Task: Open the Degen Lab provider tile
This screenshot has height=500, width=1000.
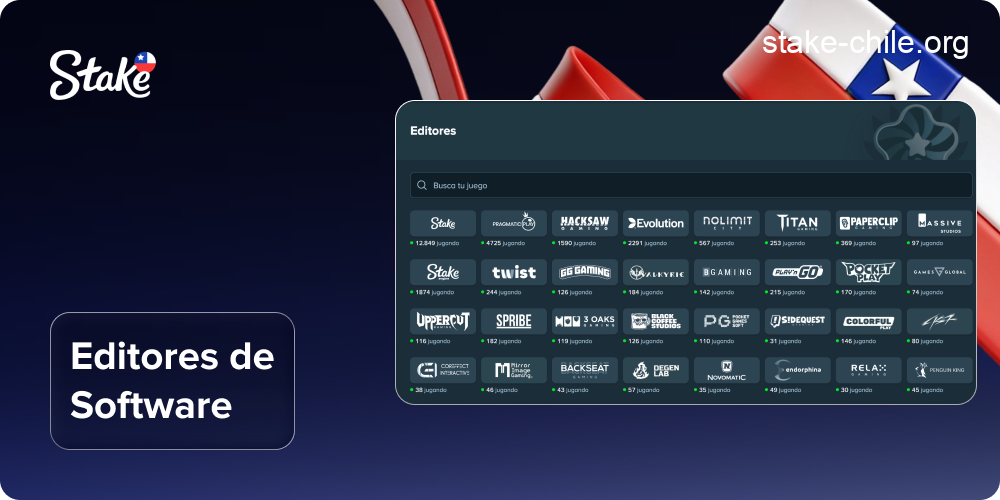Action: click(x=656, y=370)
